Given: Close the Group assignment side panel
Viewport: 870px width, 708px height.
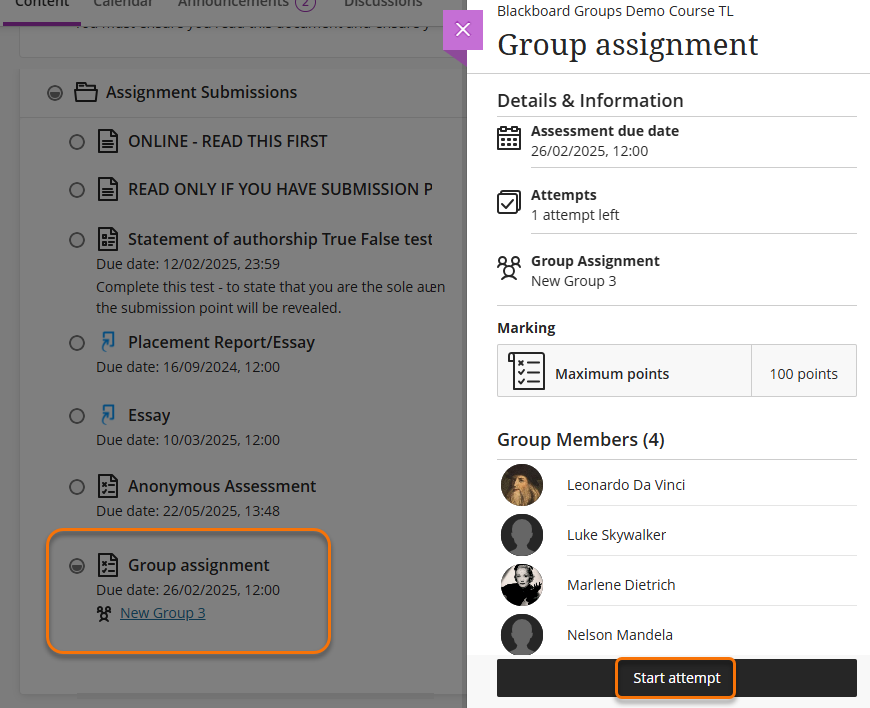Looking at the screenshot, I should pyautogui.click(x=462, y=30).
